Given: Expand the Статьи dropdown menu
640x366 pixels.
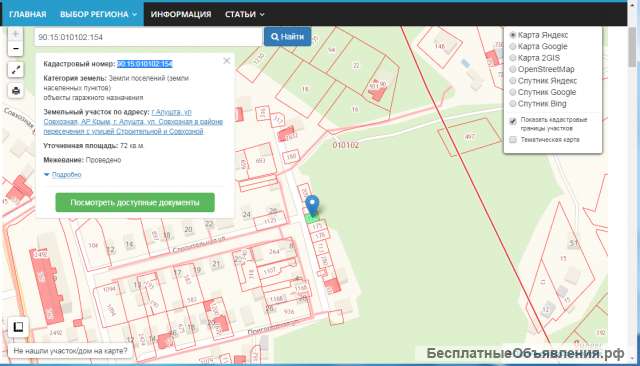Looking at the screenshot, I should [x=244, y=14].
